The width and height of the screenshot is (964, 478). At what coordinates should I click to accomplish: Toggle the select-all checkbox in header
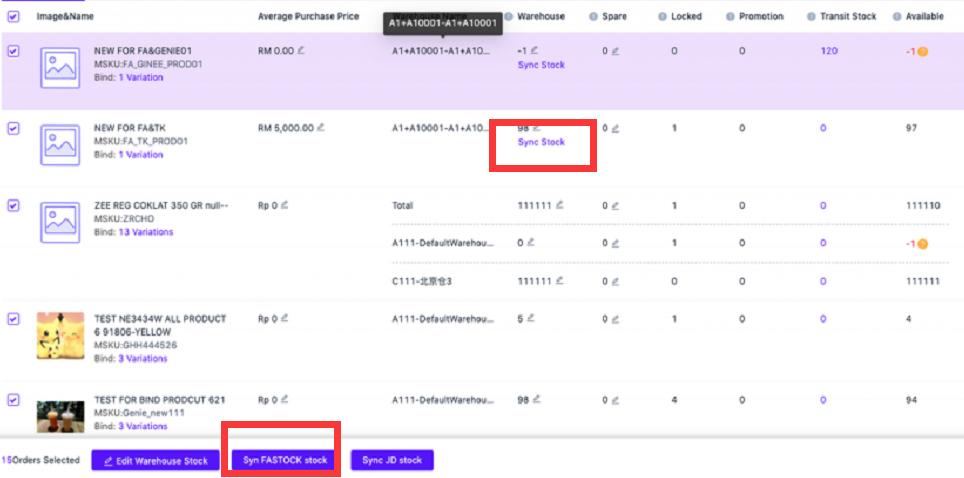[x=14, y=16]
